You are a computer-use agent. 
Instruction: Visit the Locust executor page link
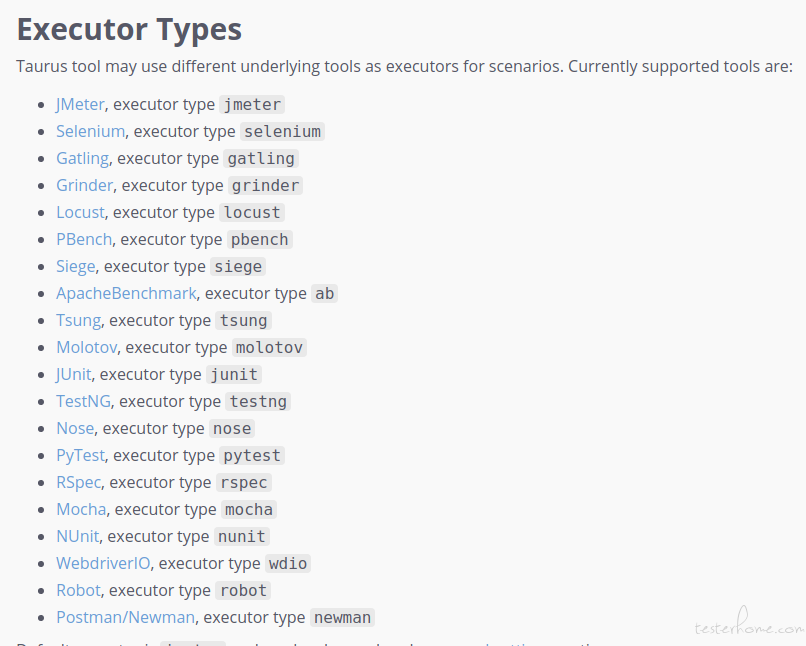[x=80, y=212]
